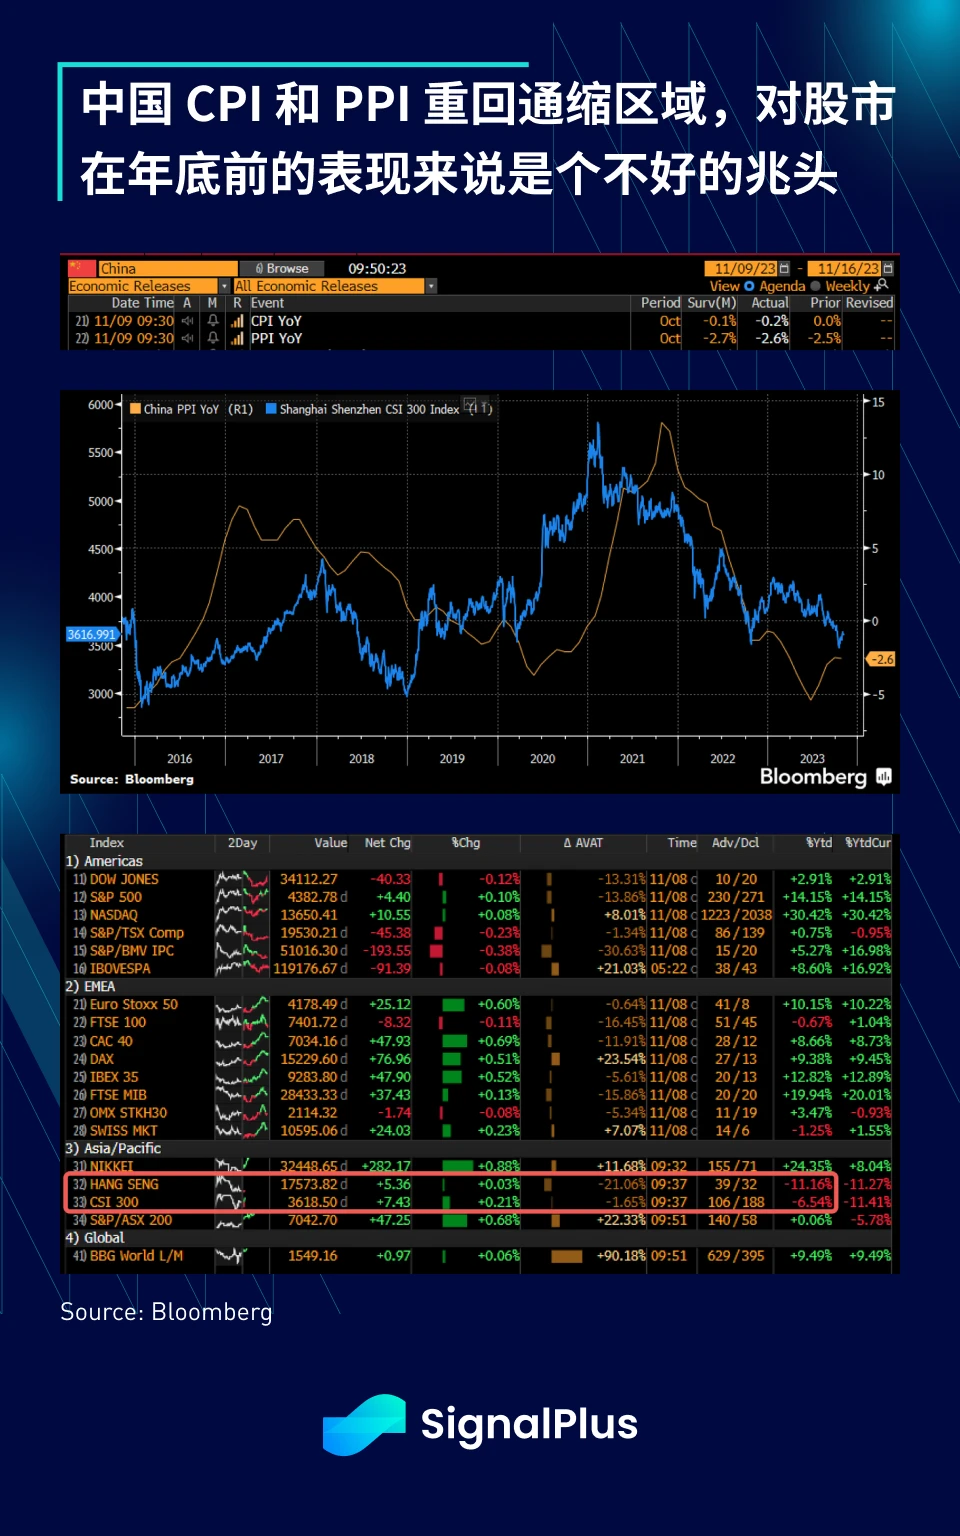
Task: Click the Δ AVAT column header
Action: click(583, 843)
